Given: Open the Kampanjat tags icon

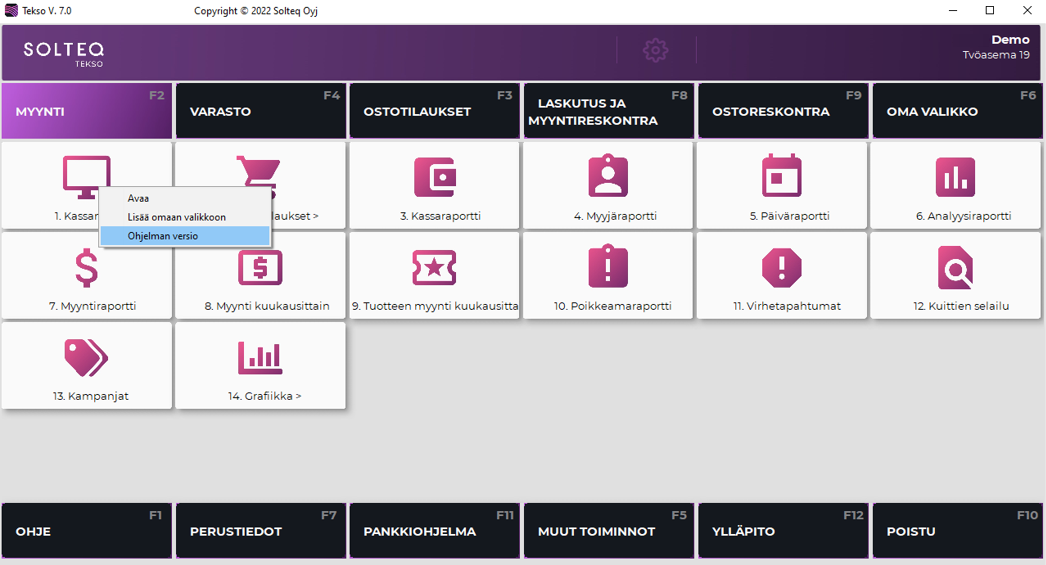Looking at the screenshot, I should click(87, 357).
